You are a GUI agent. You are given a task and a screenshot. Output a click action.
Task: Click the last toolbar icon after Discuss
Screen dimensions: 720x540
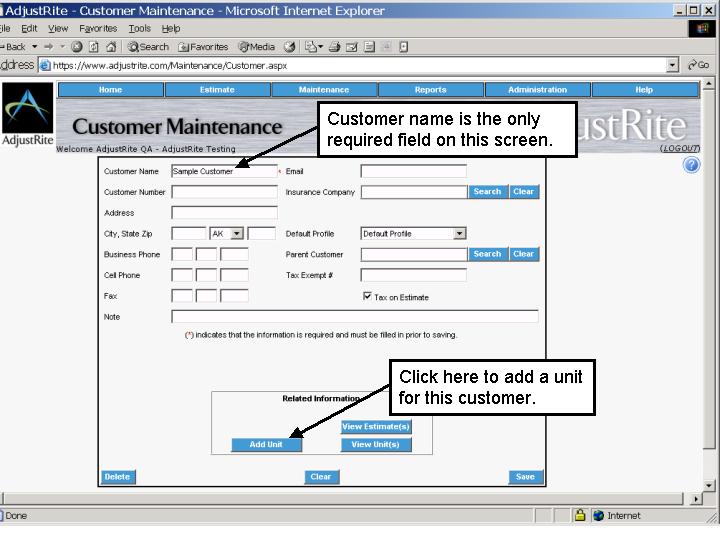(x=404, y=47)
